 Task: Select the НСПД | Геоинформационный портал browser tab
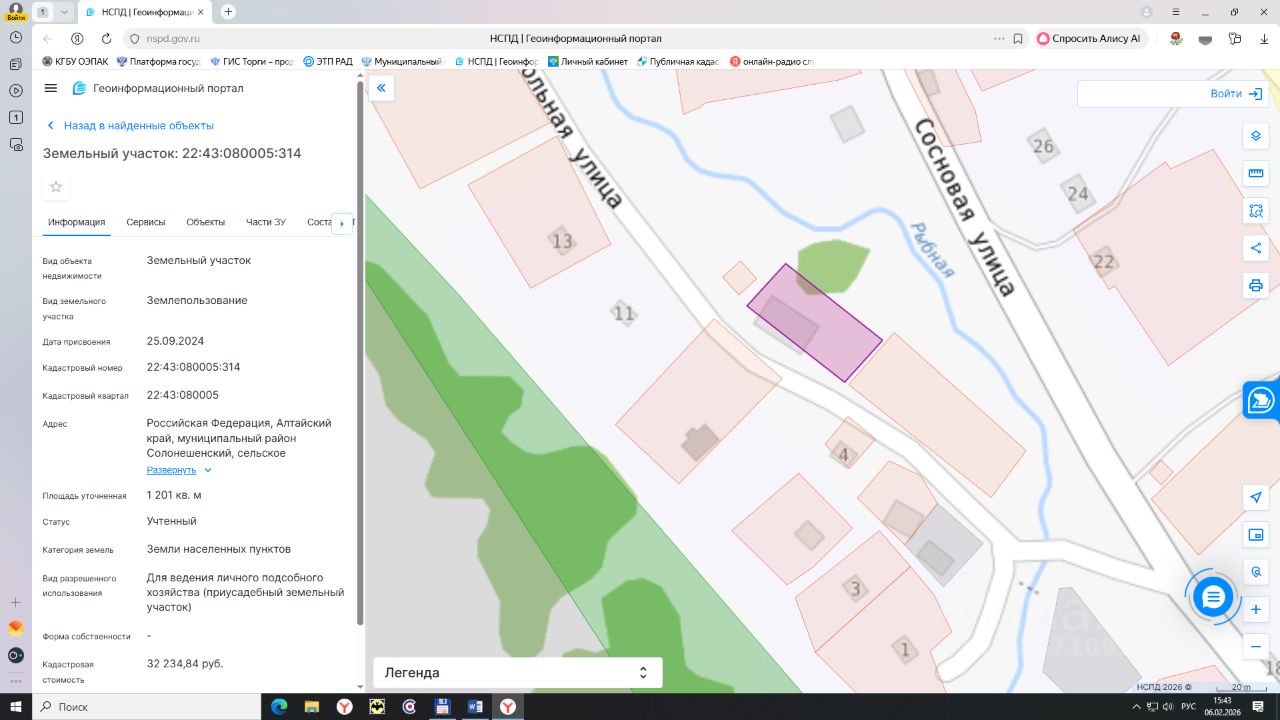click(x=145, y=12)
